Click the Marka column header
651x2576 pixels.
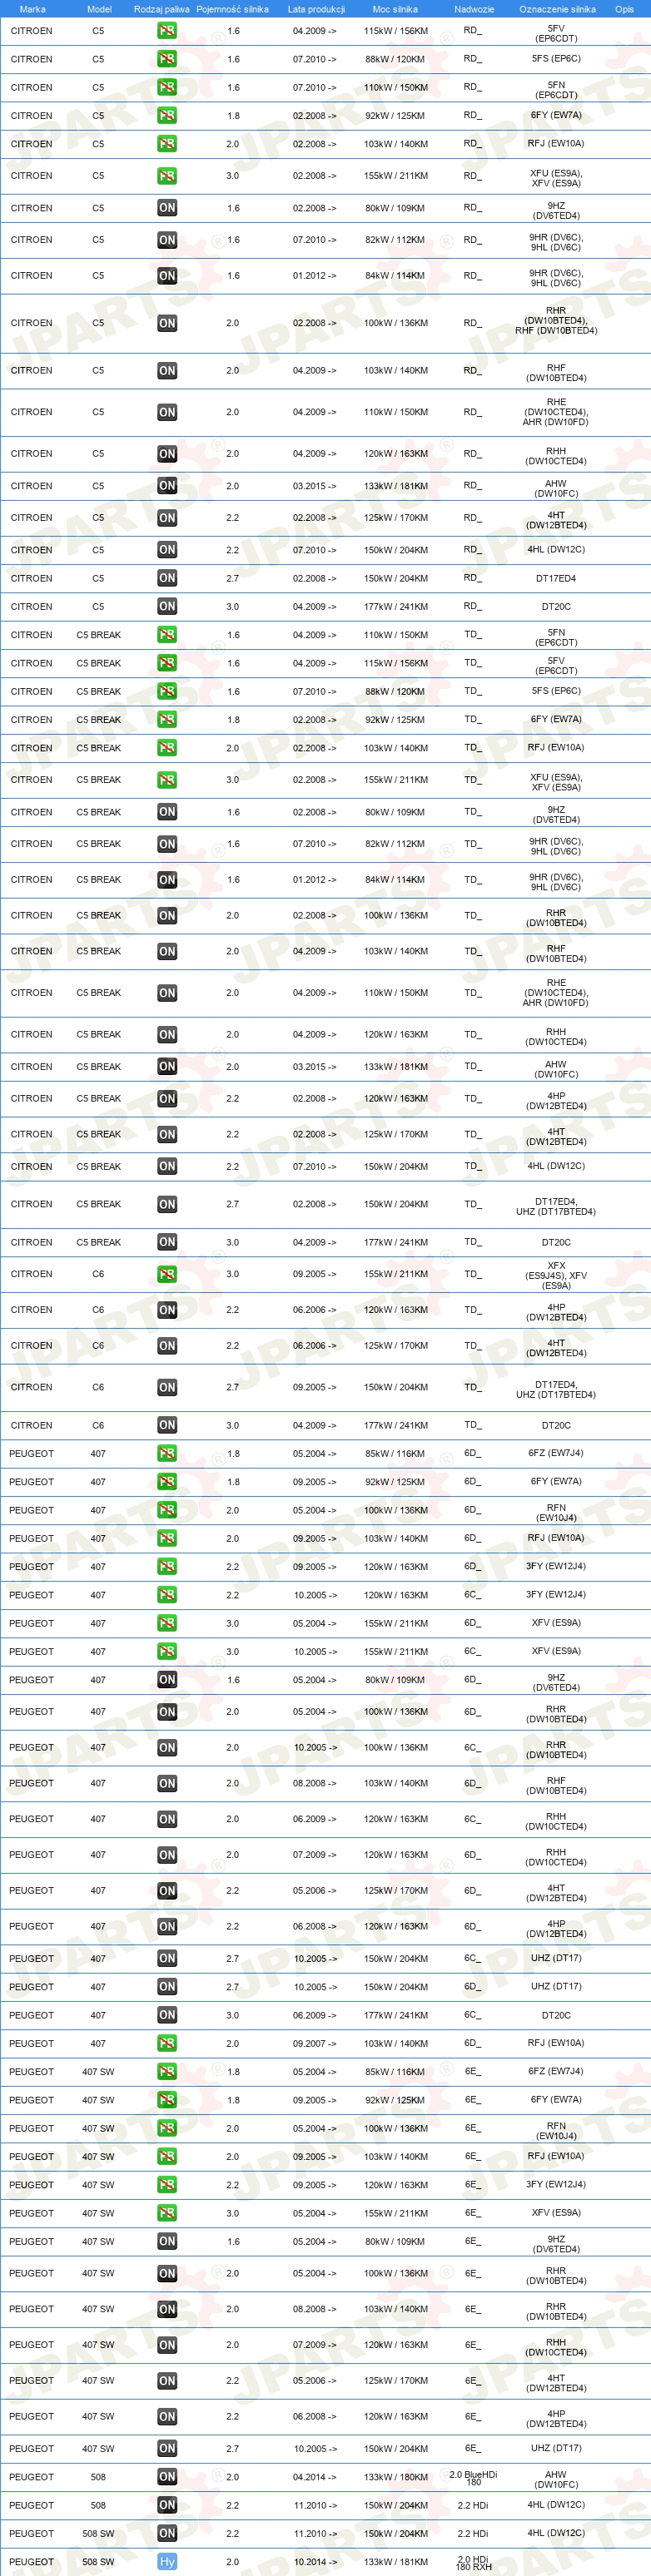(32, 9)
